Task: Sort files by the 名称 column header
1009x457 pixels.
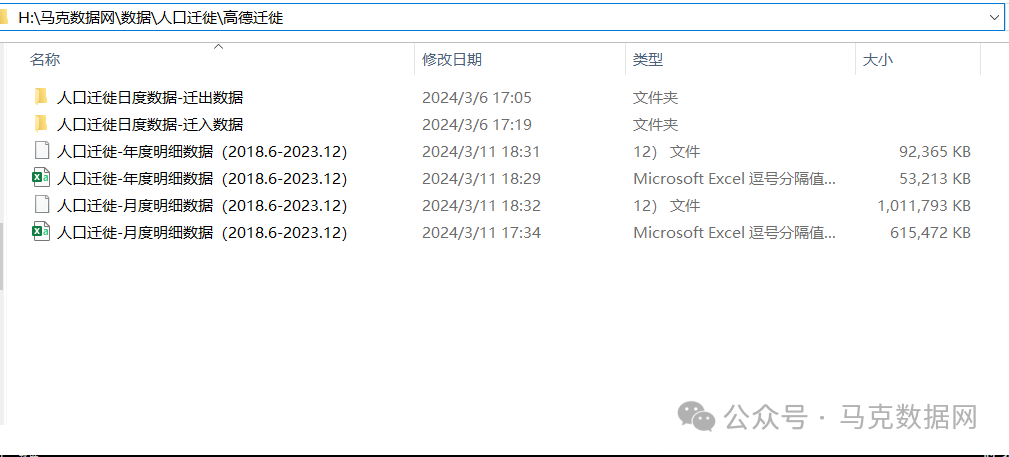Action: pos(45,60)
